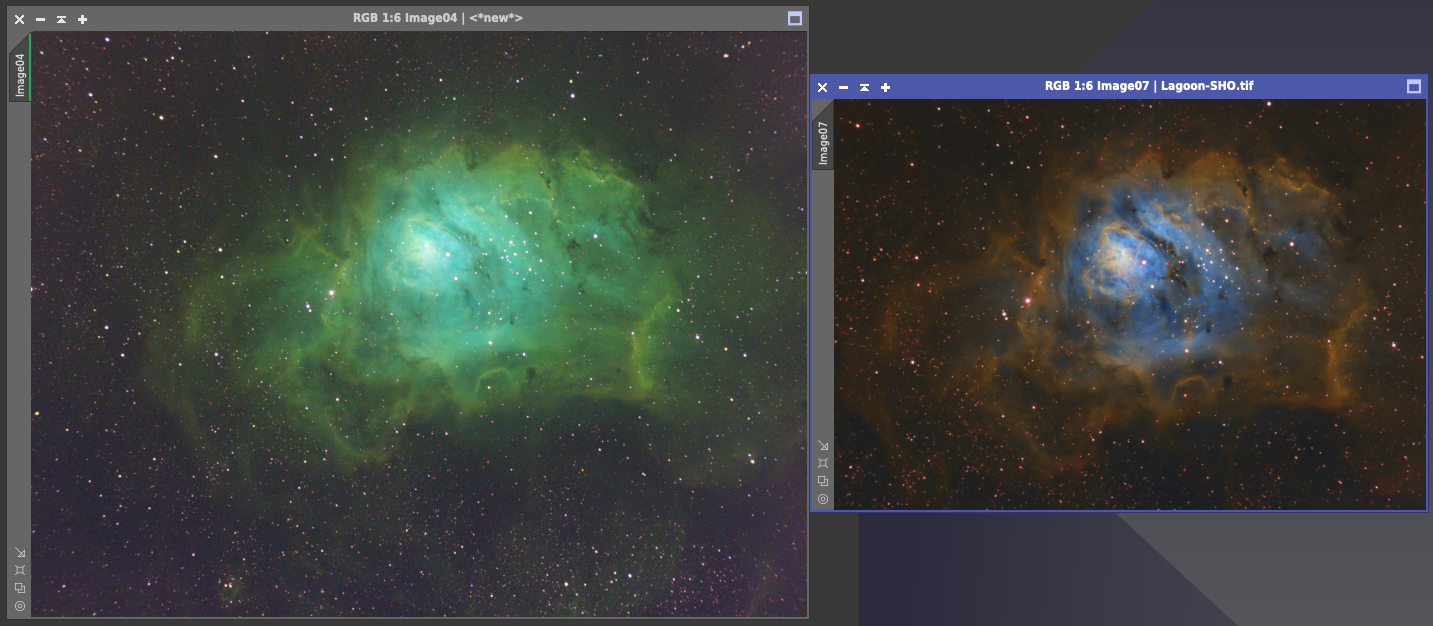Click the concentric circles icon in Image04 window
The width and height of the screenshot is (1433, 626).
[20, 606]
